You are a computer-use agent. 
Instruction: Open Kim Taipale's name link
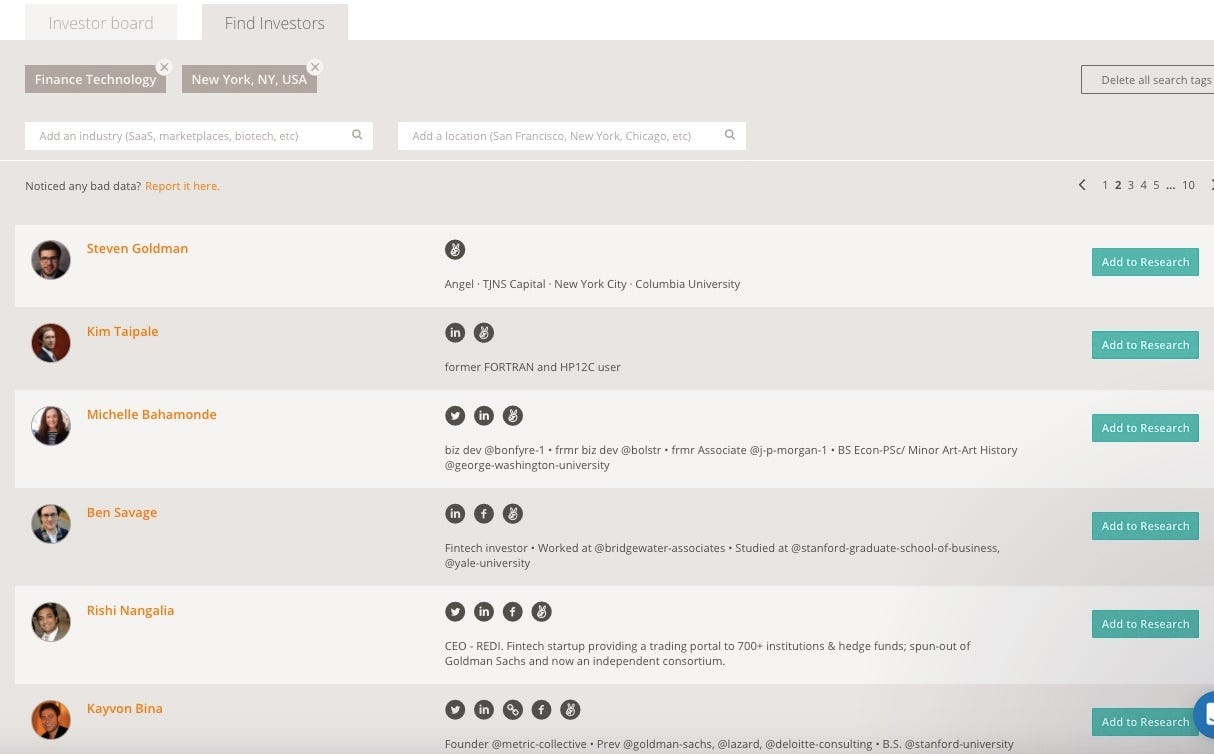coord(122,331)
